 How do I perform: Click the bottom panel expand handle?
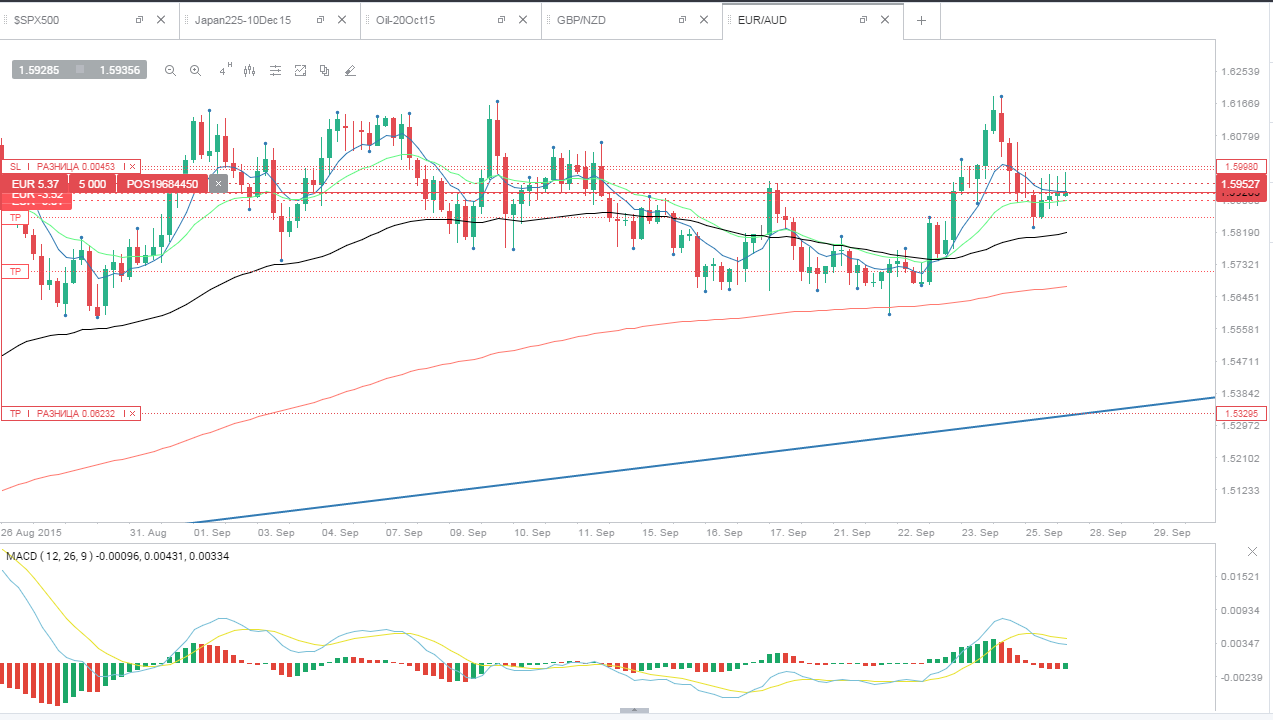coord(634,711)
